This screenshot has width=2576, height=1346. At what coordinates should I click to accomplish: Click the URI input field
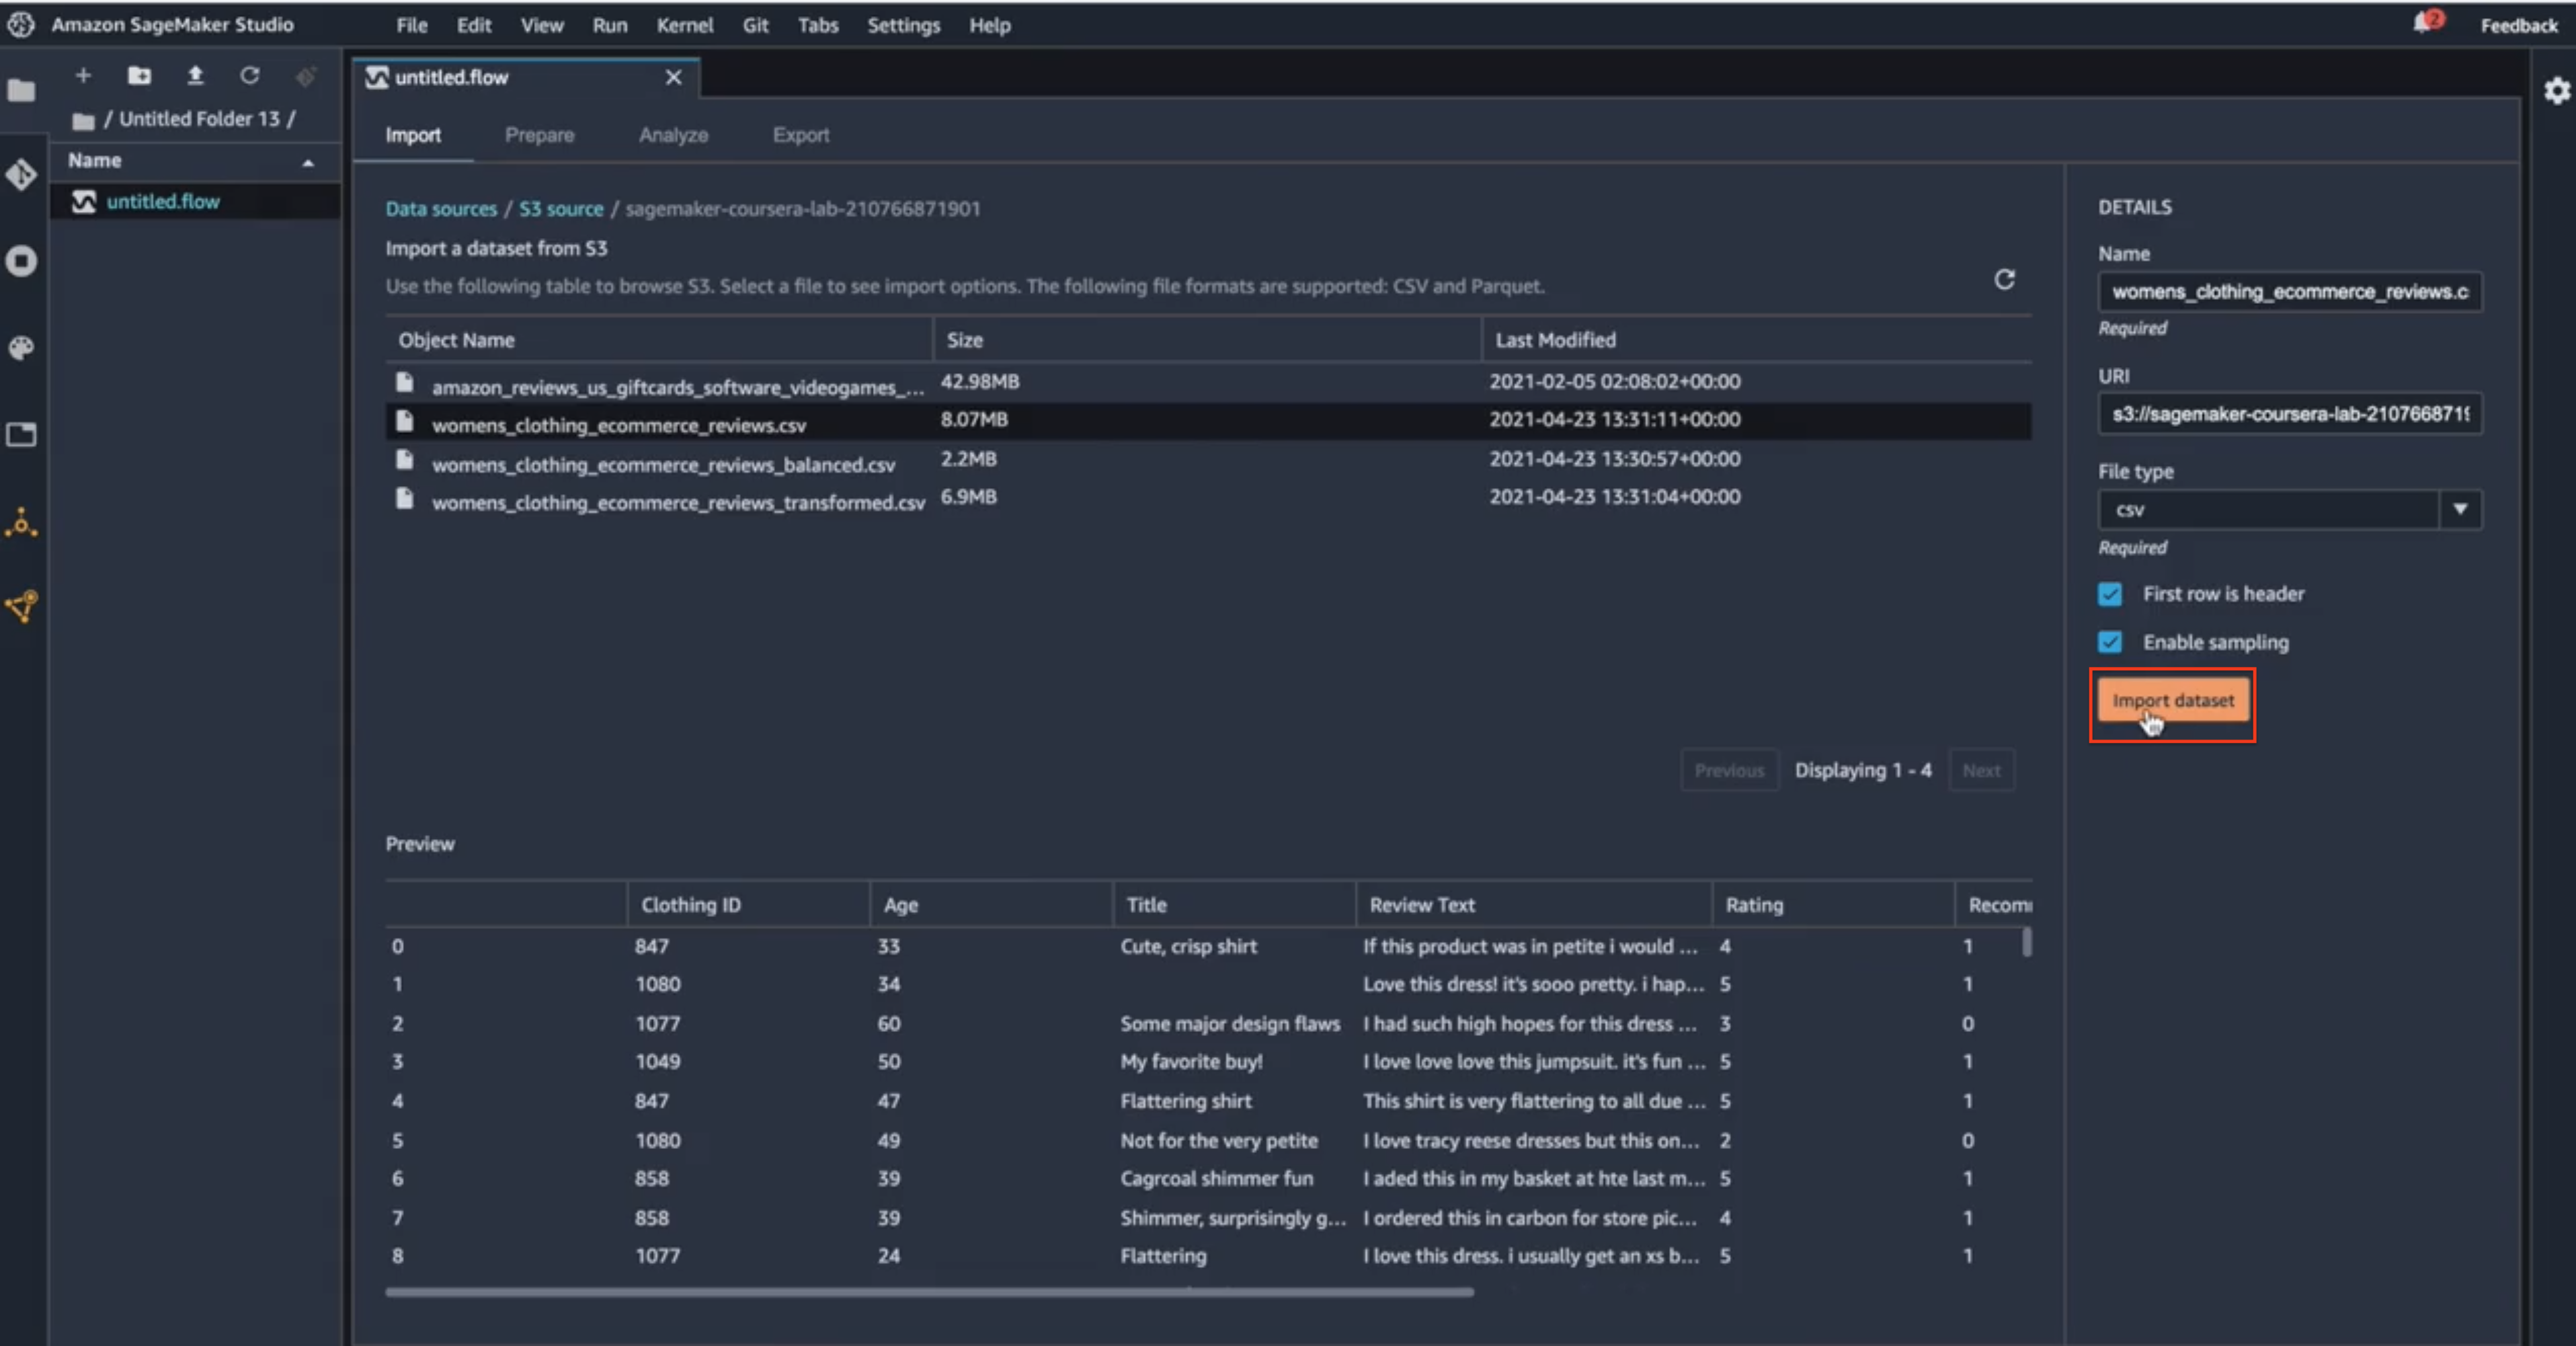pyautogui.click(x=2290, y=414)
